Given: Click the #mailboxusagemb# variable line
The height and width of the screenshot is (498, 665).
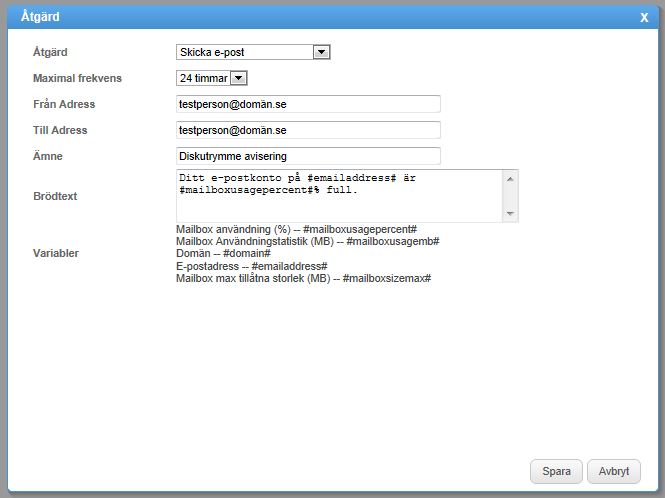Looking at the screenshot, I should pyautogui.click(x=308, y=242).
